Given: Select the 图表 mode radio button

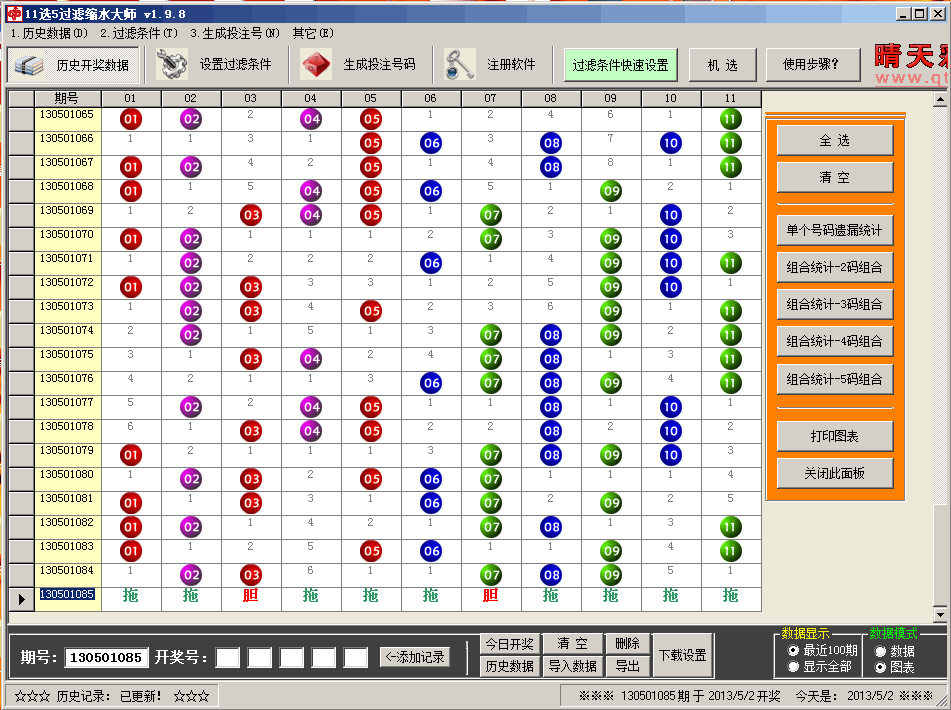Looking at the screenshot, I should coord(880,667).
